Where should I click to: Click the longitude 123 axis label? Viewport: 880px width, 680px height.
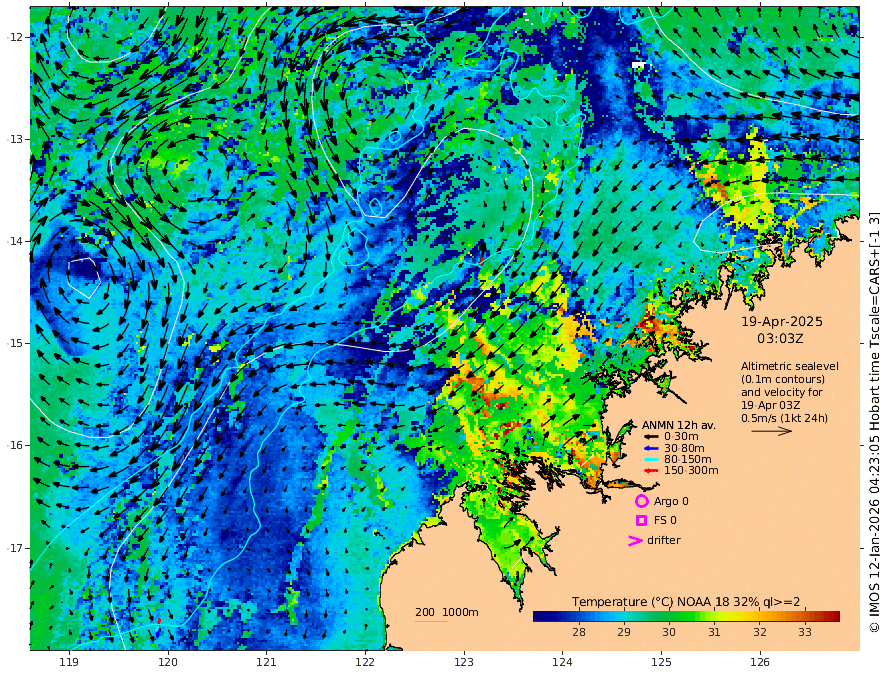click(464, 663)
